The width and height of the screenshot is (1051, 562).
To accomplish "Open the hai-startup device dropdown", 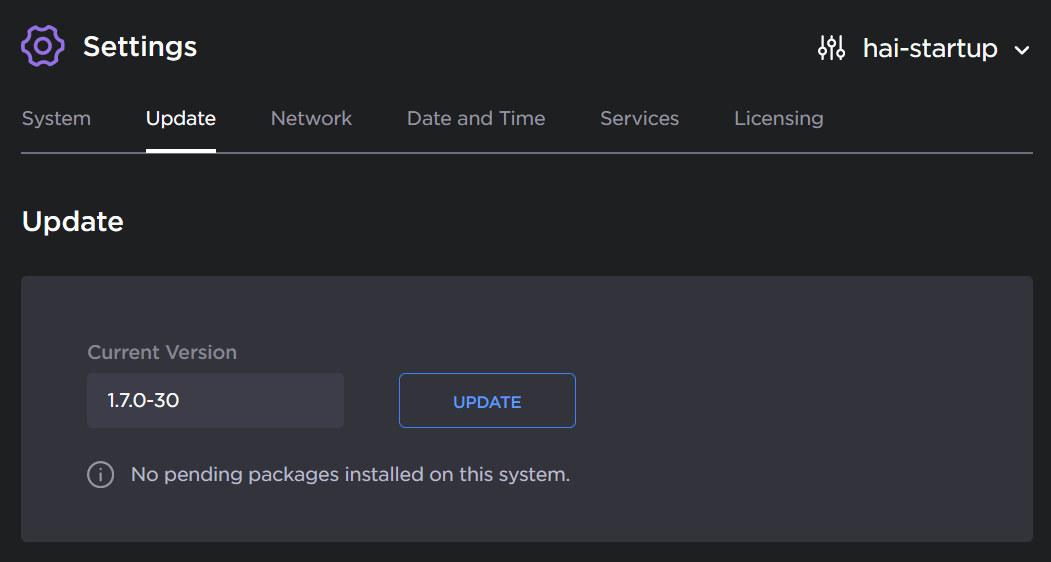I will coord(930,48).
